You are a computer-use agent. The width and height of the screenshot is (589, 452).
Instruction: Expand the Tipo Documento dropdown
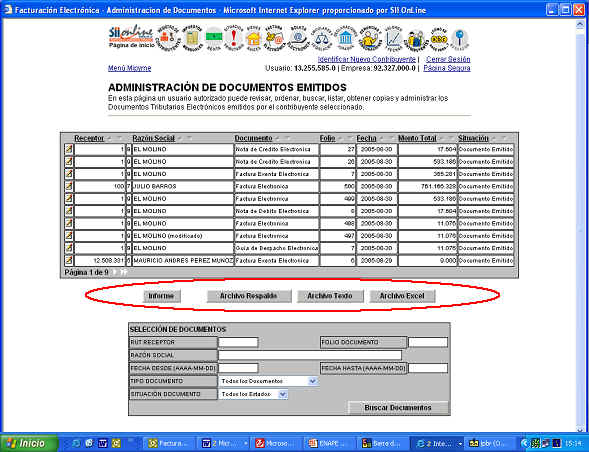tap(313, 381)
